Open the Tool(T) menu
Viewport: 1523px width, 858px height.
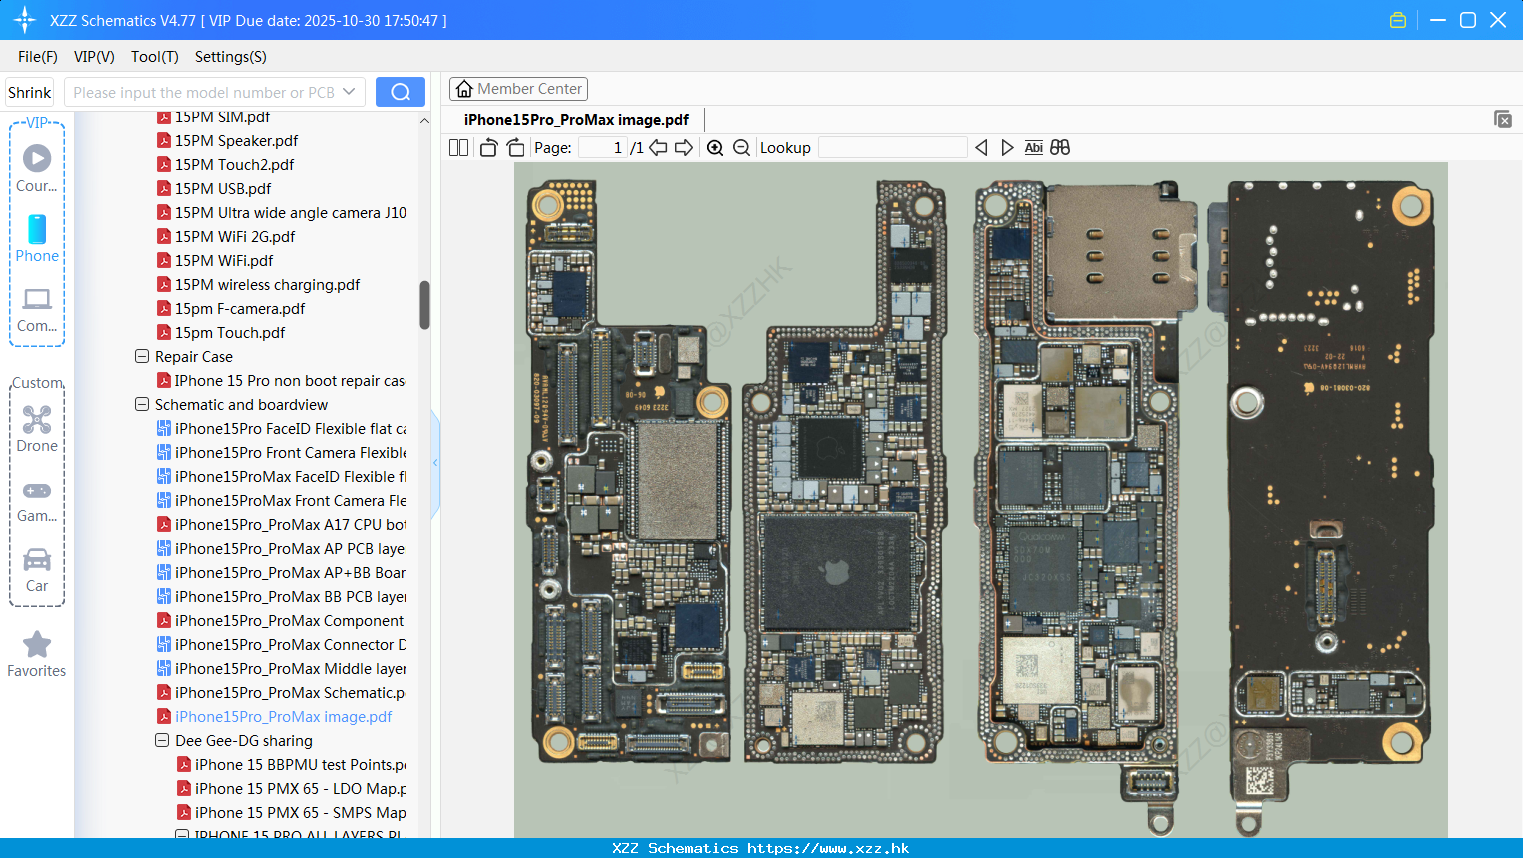pyautogui.click(x=155, y=57)
